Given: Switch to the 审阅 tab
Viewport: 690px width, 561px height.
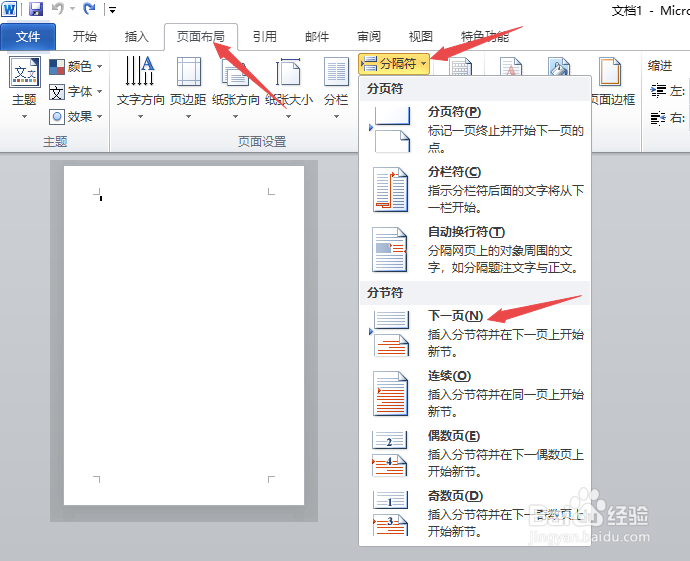Looking at the screenshot, I should (x=369, y=37).
